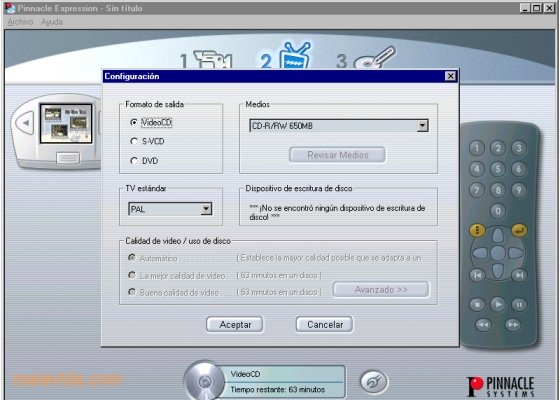This screenshot has height=400, width=560.
Task: Click the remote's up arrow
Action: [498, 235]
